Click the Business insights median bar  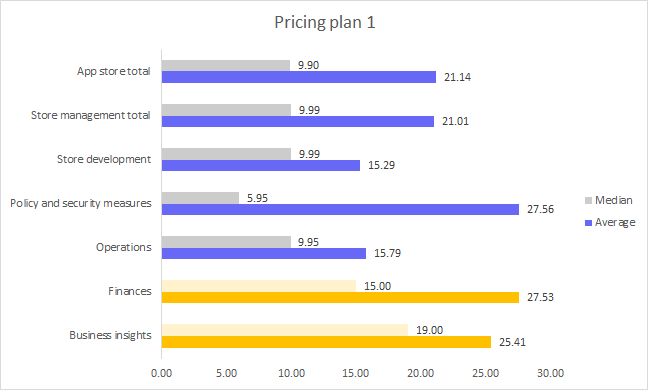click(x=285, y=330)
